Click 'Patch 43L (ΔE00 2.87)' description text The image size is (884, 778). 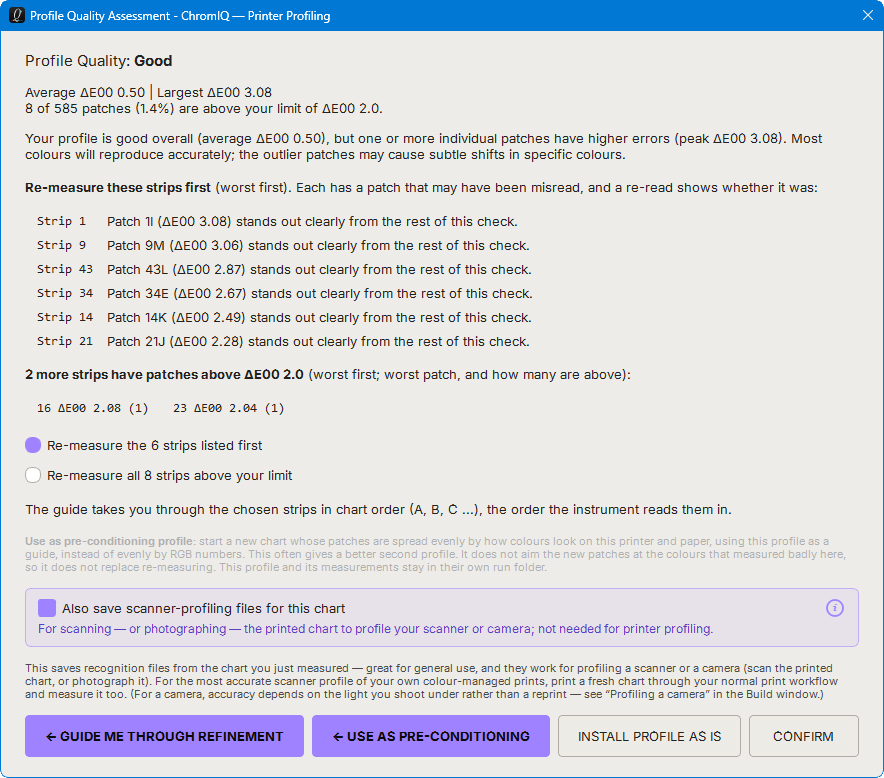pyautogui.click(x=320, y=269)
